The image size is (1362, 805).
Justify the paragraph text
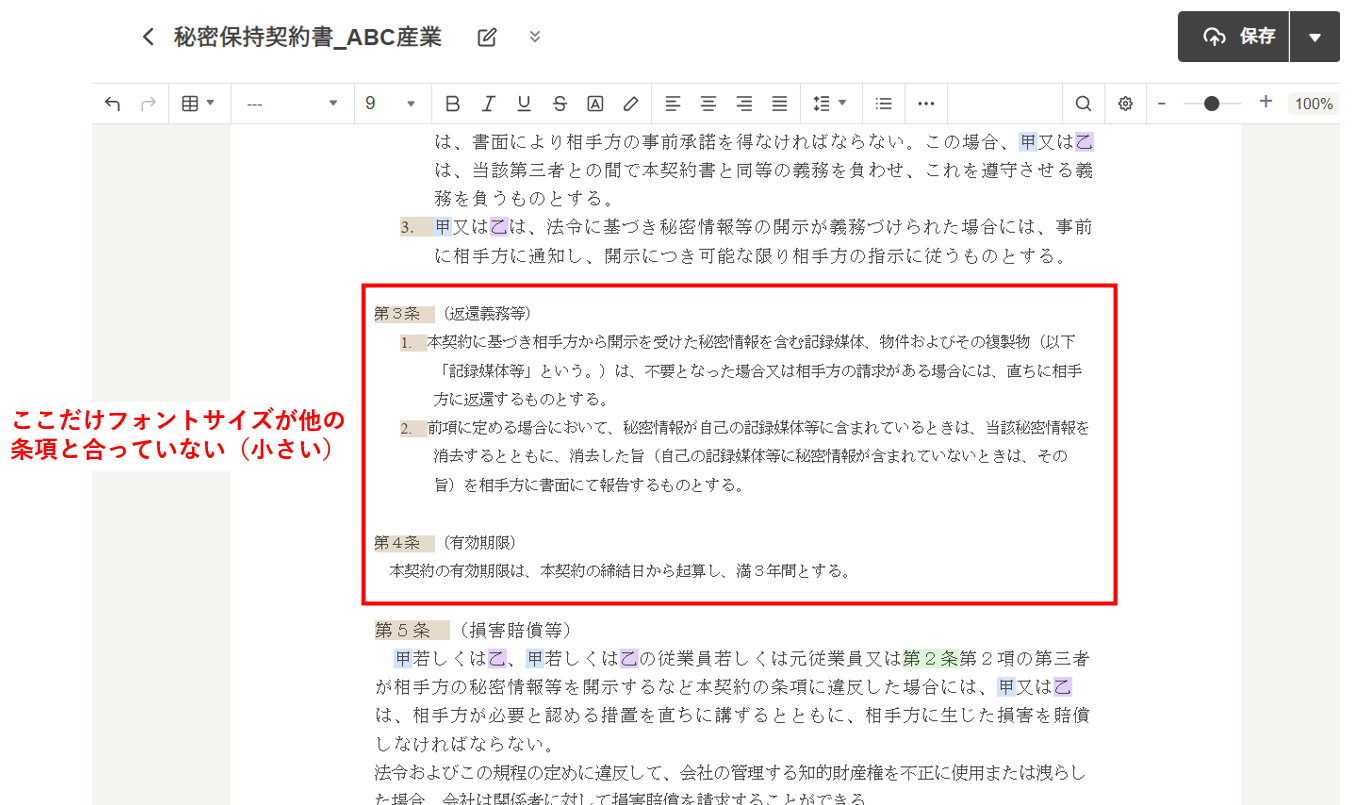point(780,103)
